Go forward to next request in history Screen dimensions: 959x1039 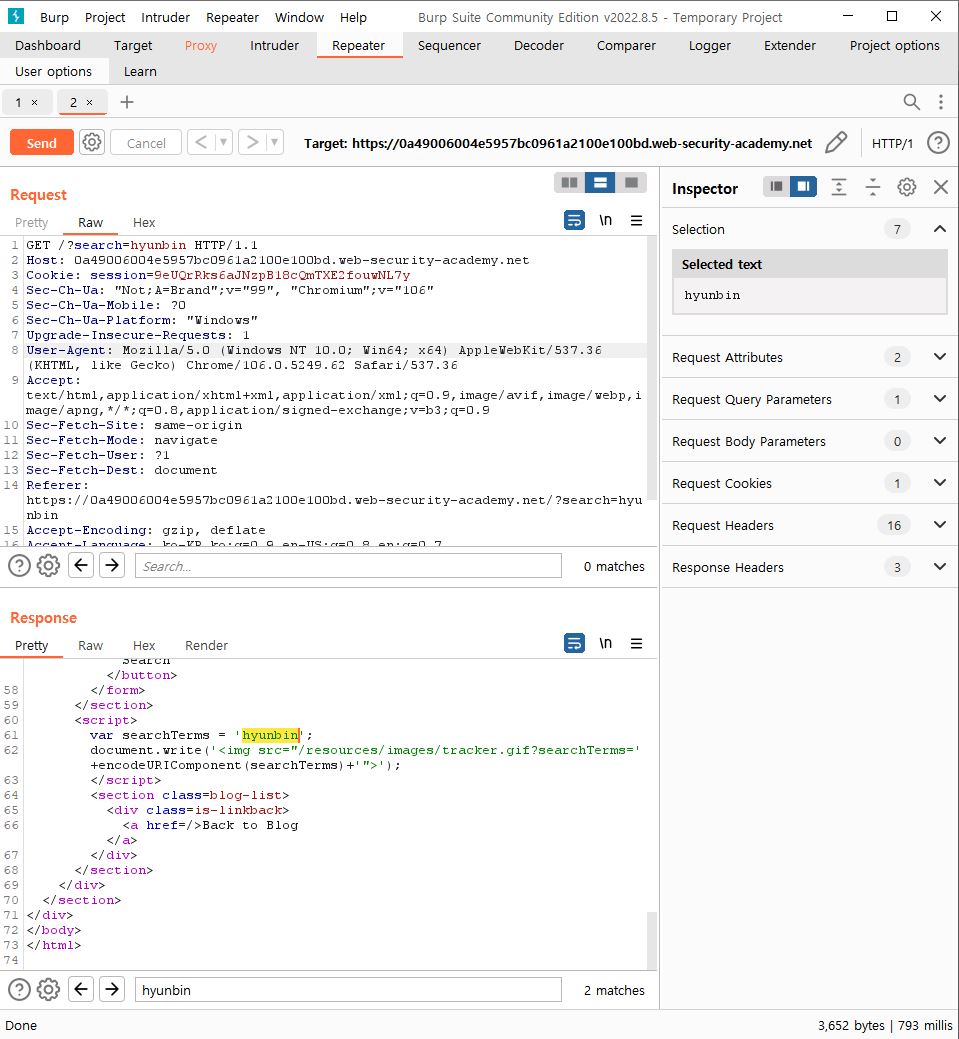tap(253, 142)
